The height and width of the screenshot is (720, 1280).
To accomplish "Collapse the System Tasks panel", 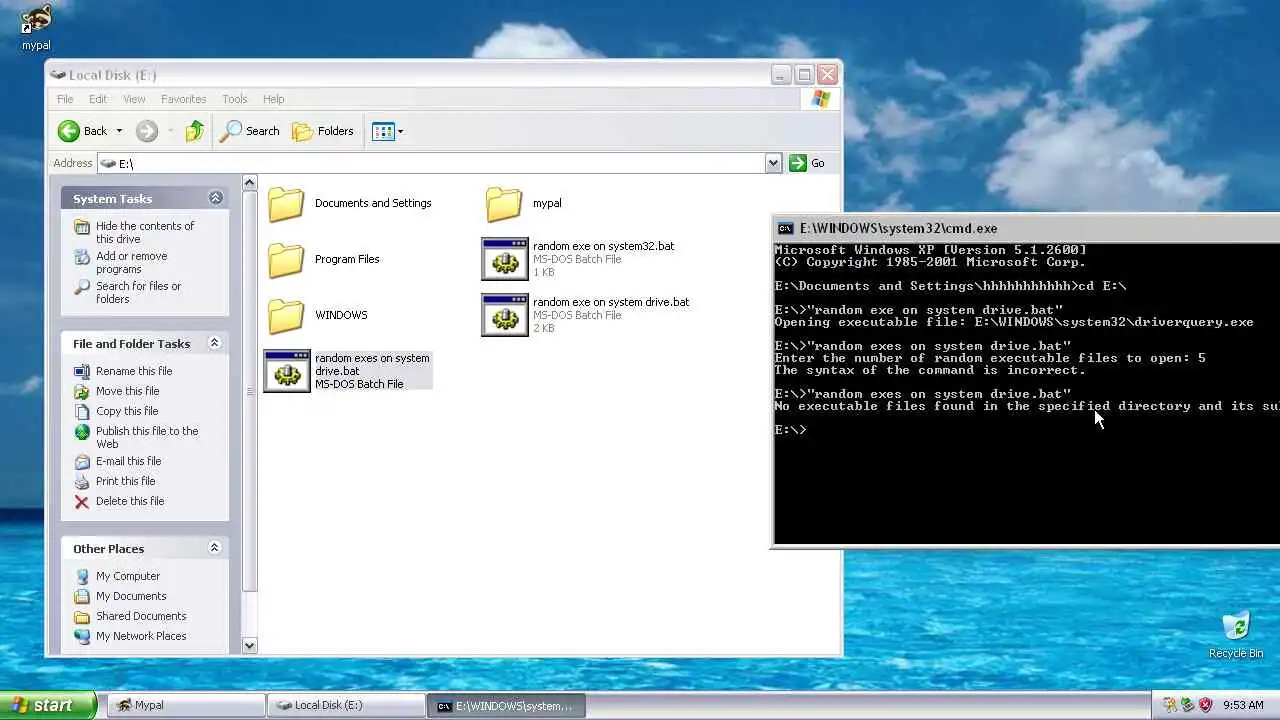I will tap(215, 198).
